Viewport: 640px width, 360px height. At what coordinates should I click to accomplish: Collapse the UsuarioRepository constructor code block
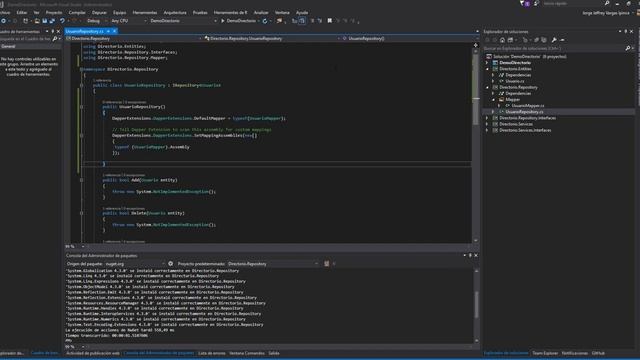click(82, 107)
